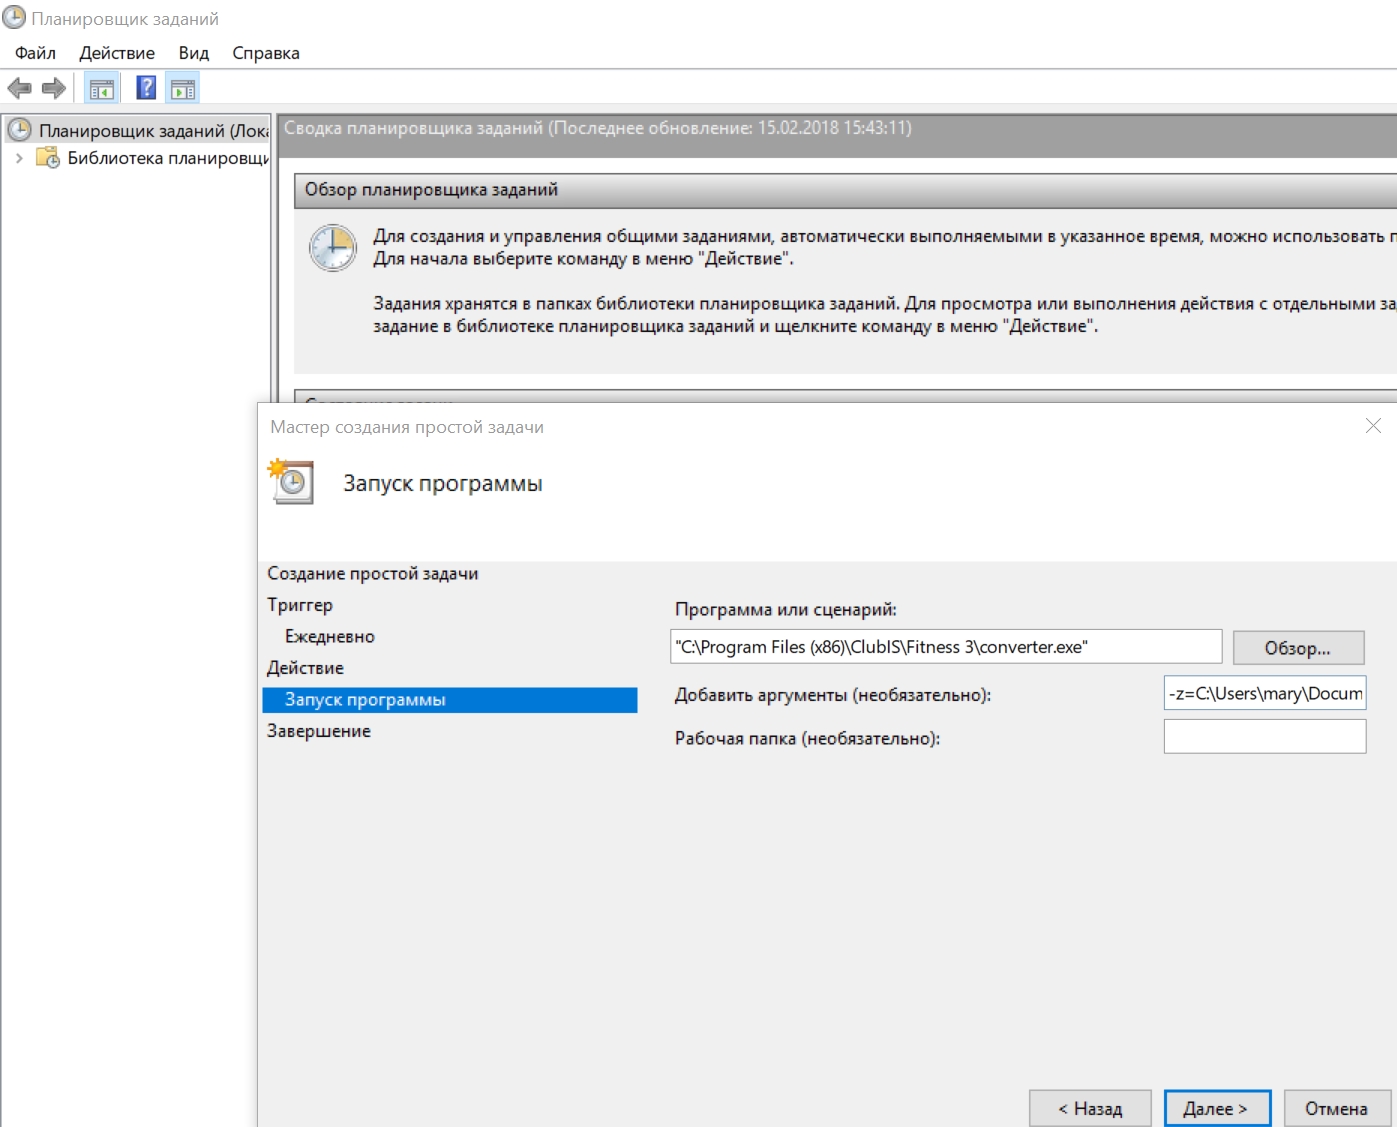The height and width of the screenshot is (1127, 1397).
Task: Click the Back arrow toolbar icon
Action: pyautogui.click(x=19, y=88)
